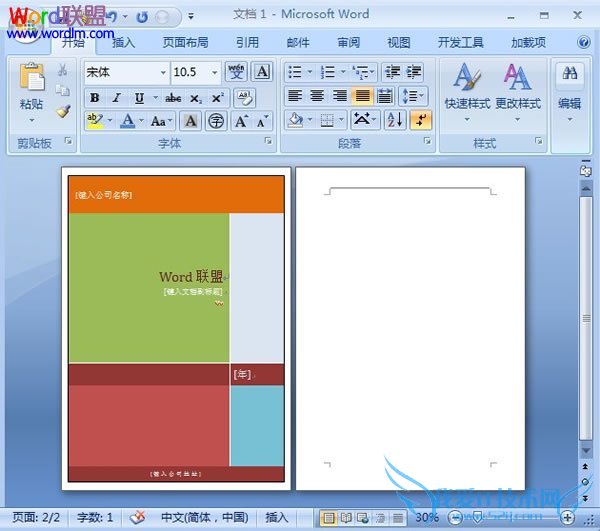
Task: Toggle Subscript formatting
Action: (196, 98)
